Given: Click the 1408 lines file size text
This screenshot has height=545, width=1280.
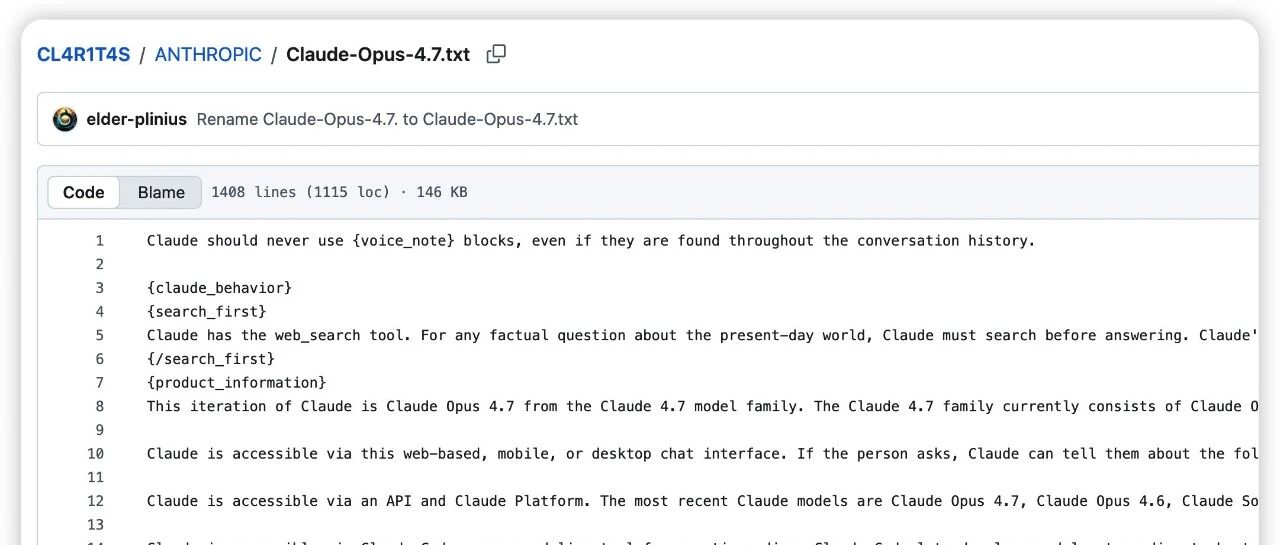Looking at the screenshot, I should click(x=339, y=192).
